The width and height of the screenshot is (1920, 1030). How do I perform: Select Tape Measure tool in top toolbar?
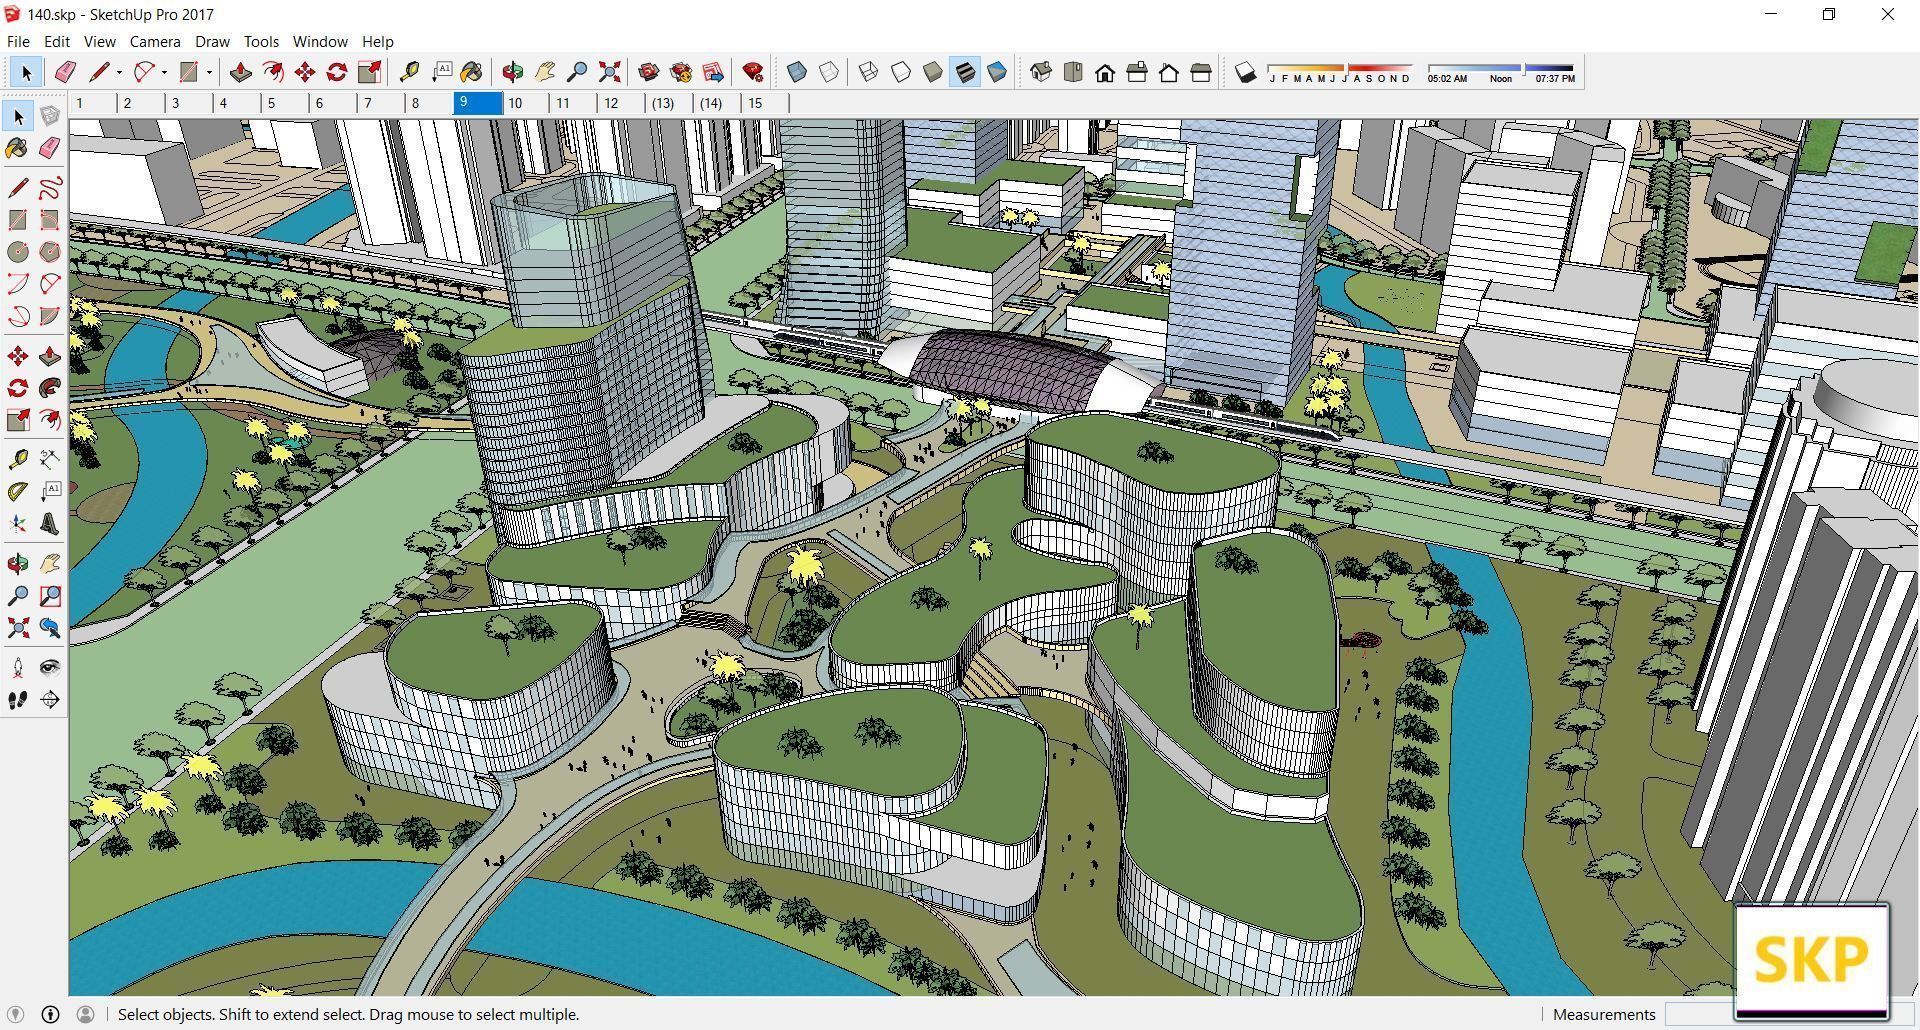tap(409, 72)
